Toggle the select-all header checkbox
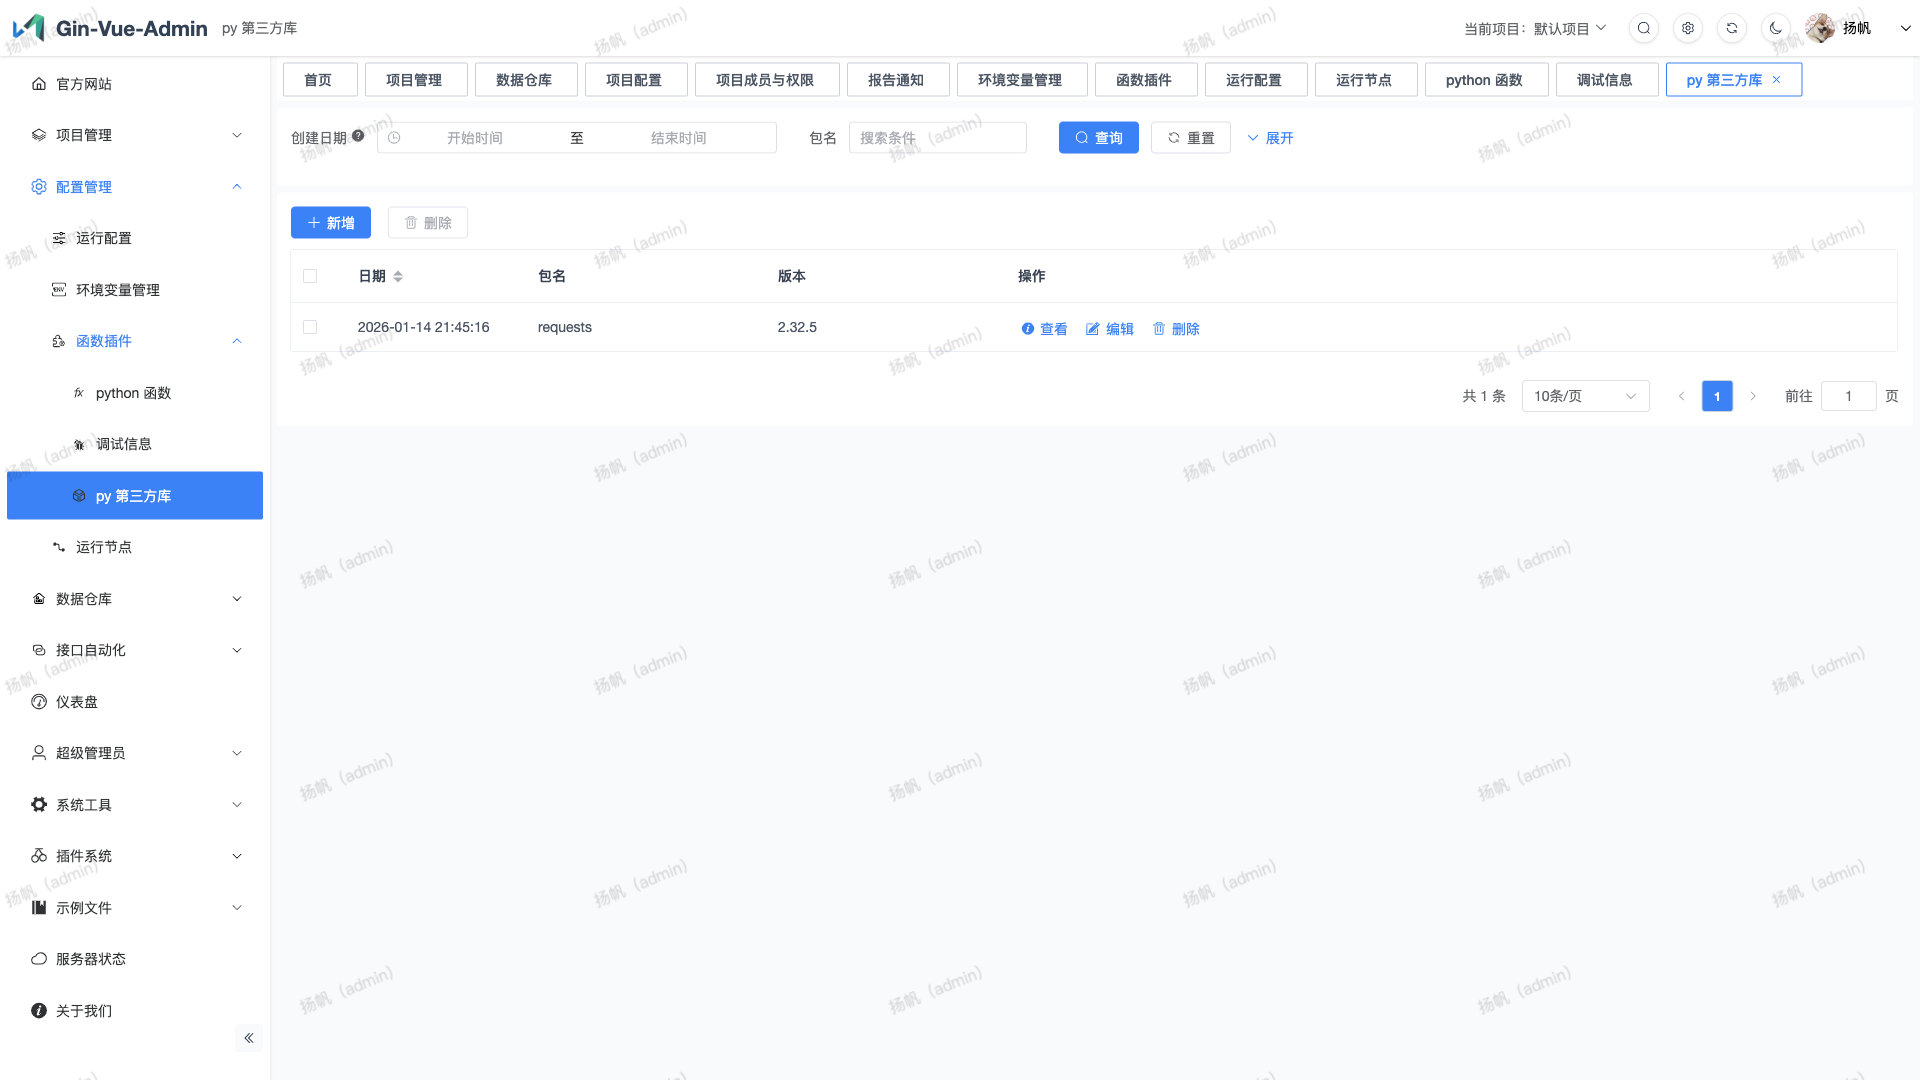1920x1080 pixels. click(x=310, y=276)
